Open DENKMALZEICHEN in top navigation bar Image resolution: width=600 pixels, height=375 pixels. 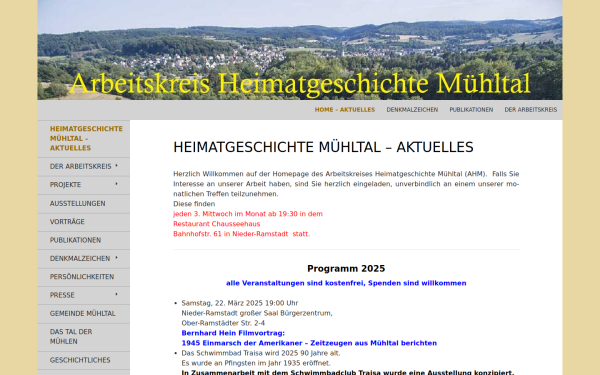tap(412, 110)
